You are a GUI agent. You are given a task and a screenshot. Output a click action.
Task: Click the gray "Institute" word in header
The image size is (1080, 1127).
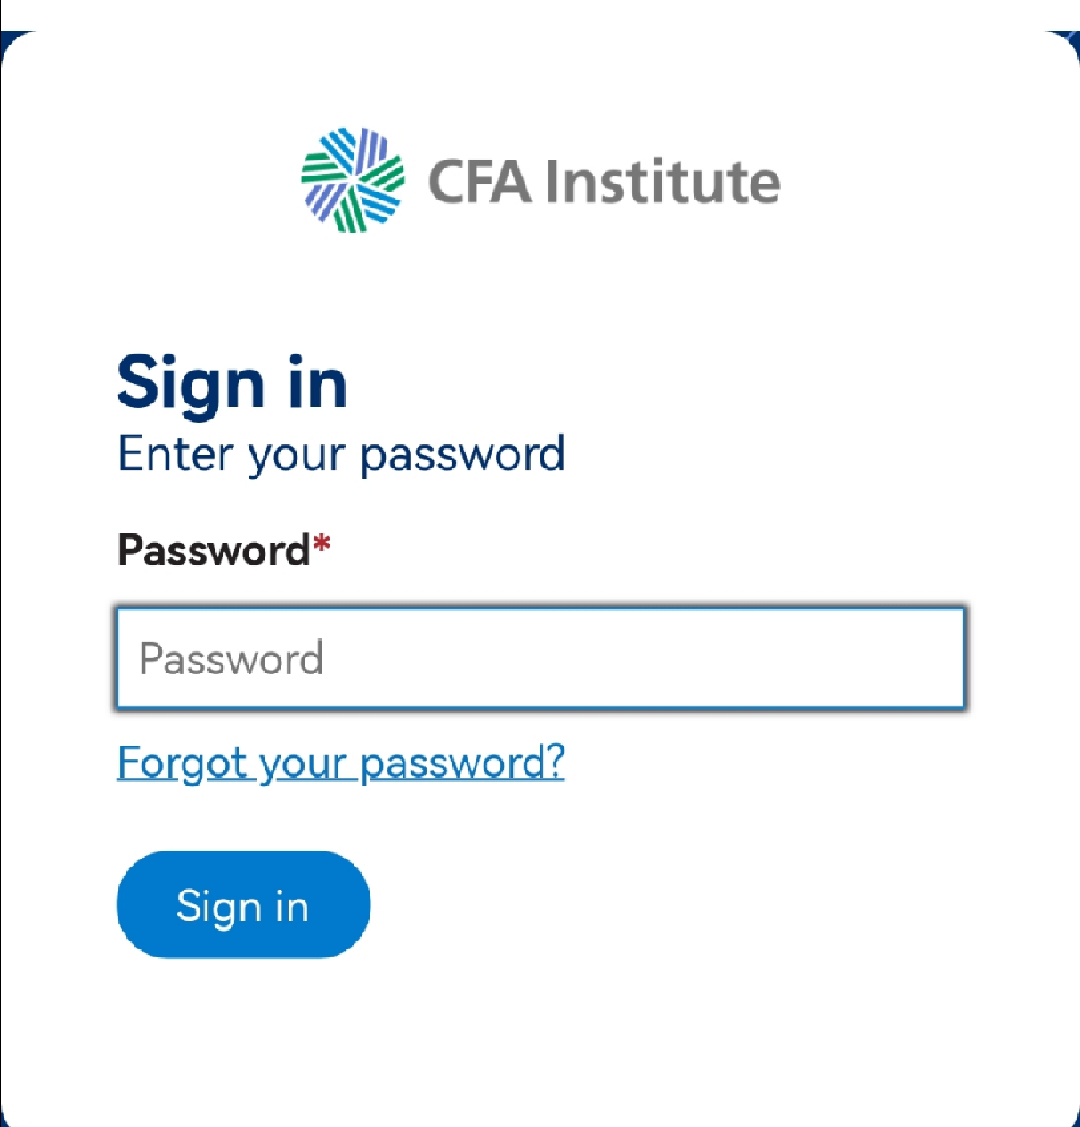pyautogui.click(x=663, y=182)
